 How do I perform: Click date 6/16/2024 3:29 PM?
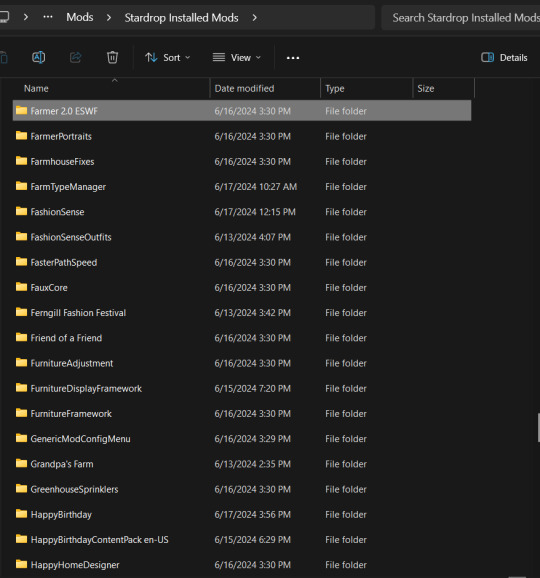coord(252,439)
